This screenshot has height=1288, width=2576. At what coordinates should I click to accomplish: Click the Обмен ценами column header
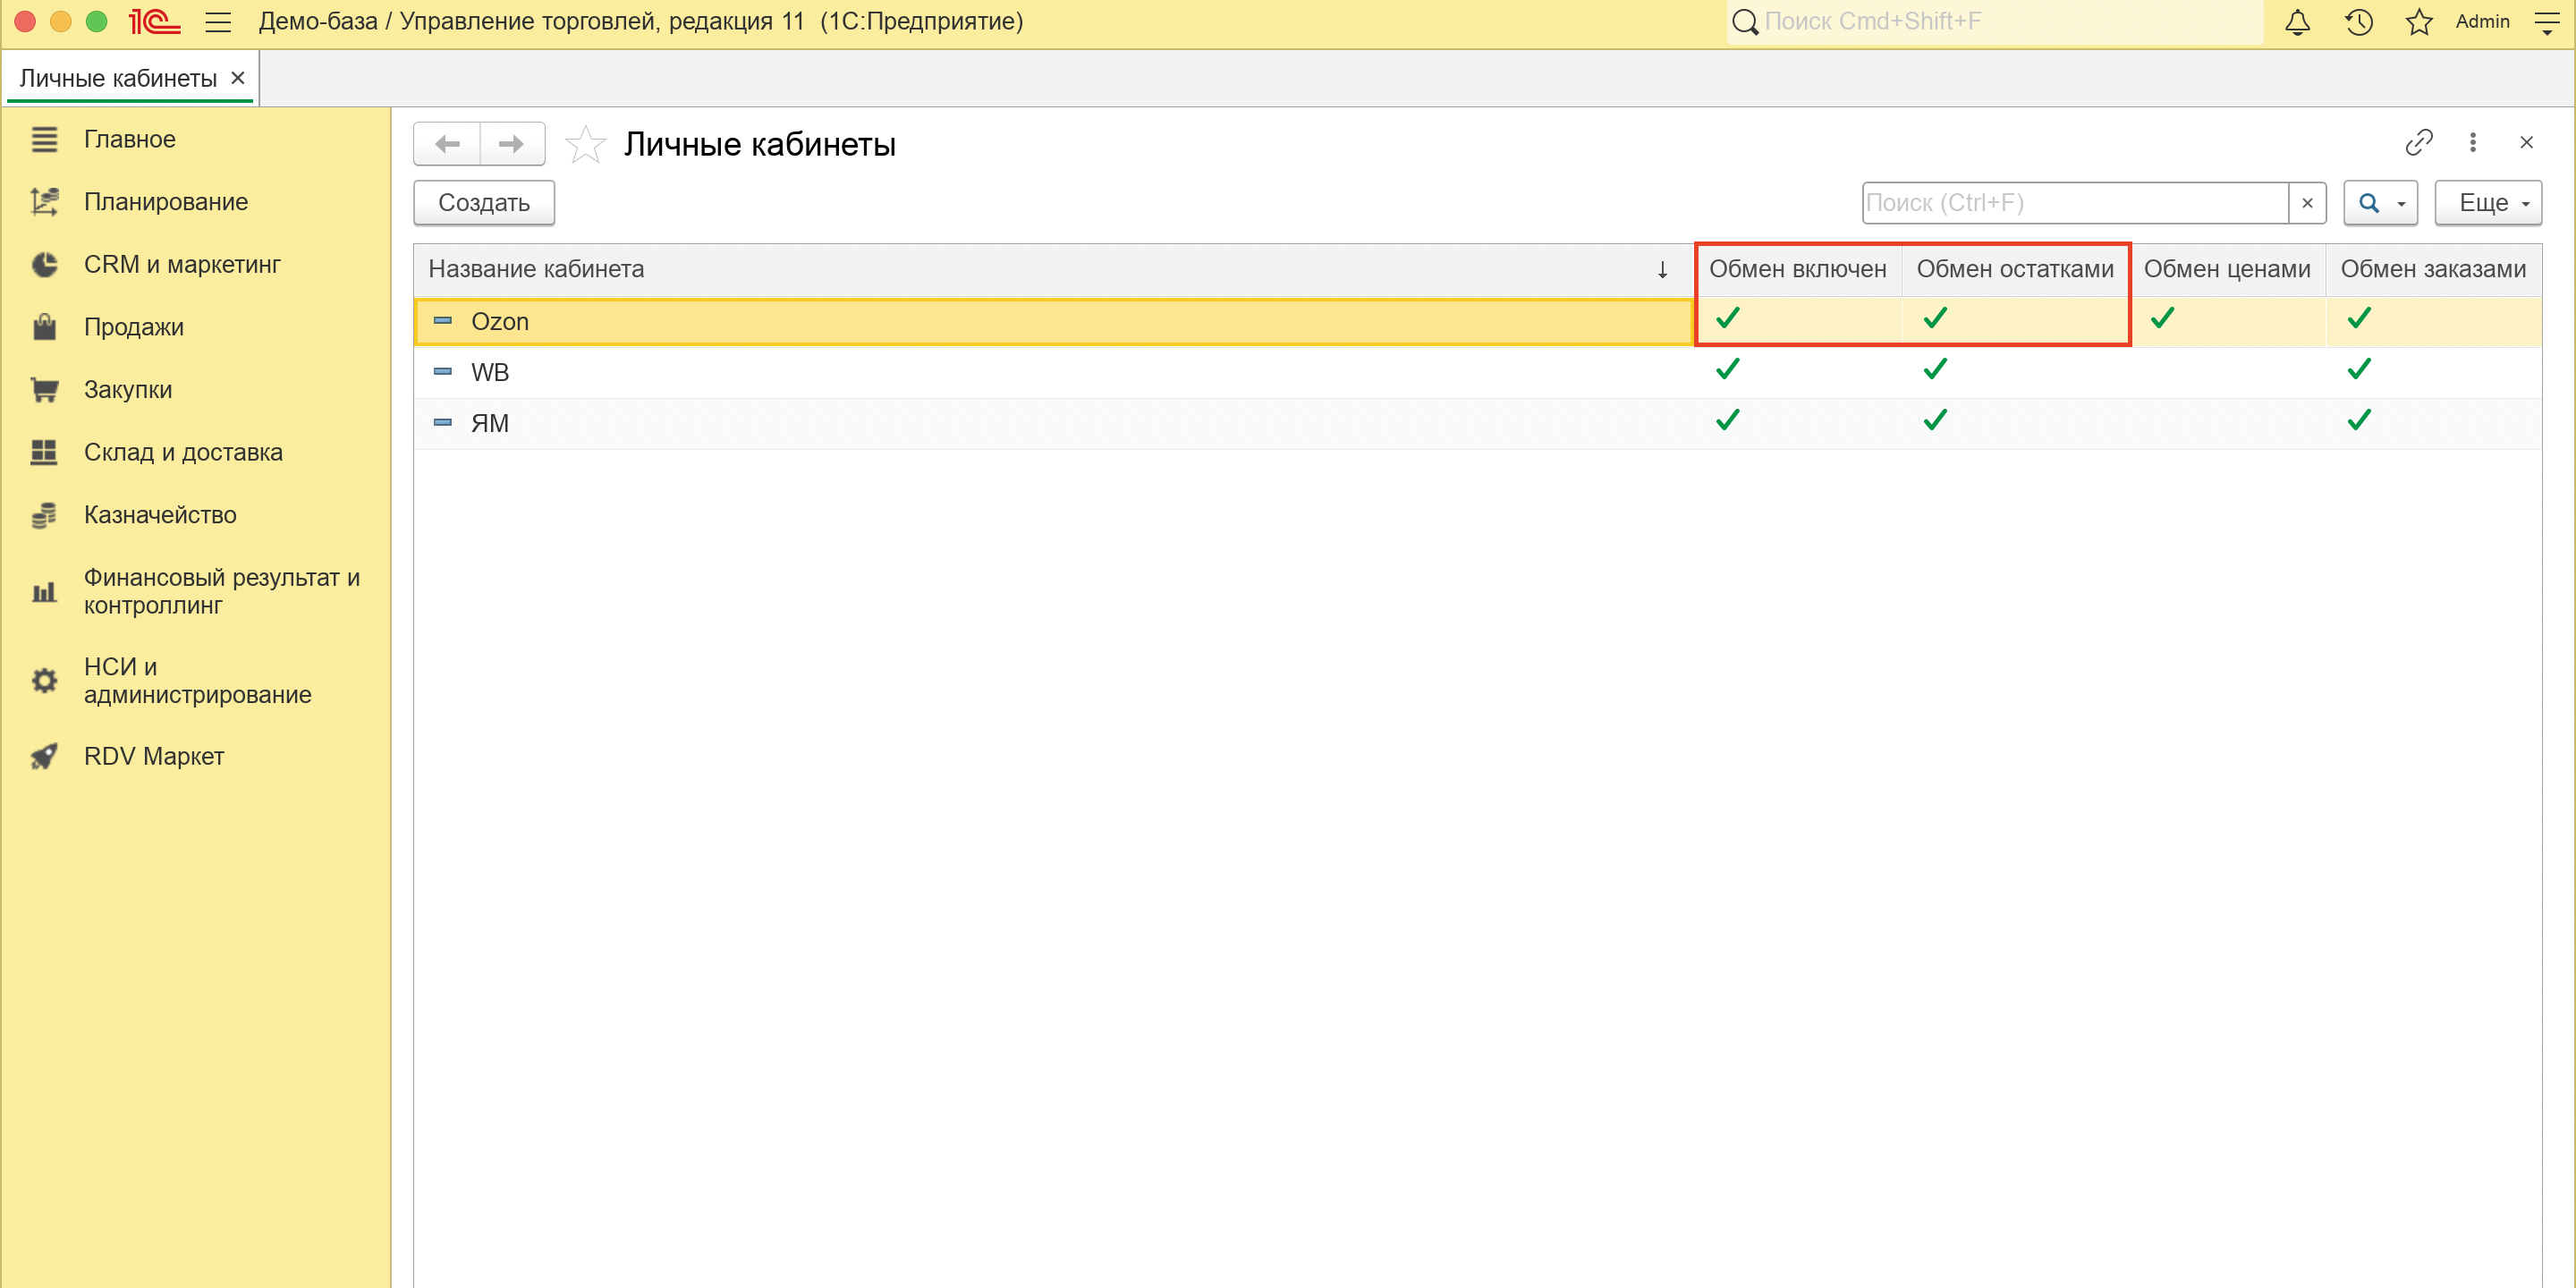2227,269
